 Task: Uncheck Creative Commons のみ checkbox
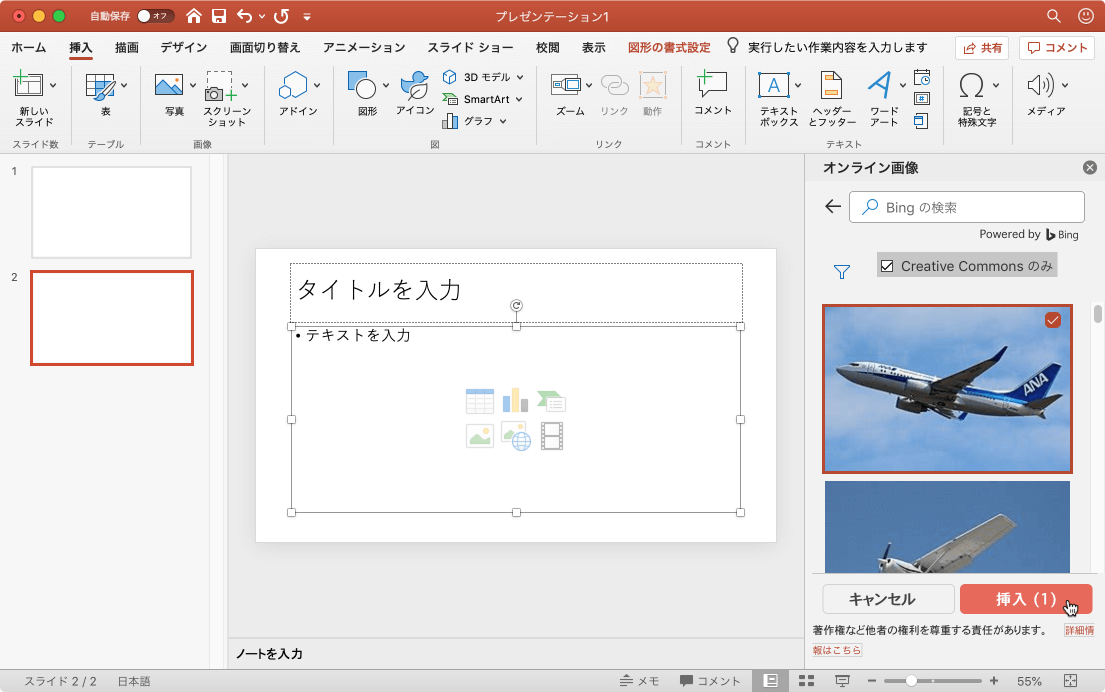(887, 266)
